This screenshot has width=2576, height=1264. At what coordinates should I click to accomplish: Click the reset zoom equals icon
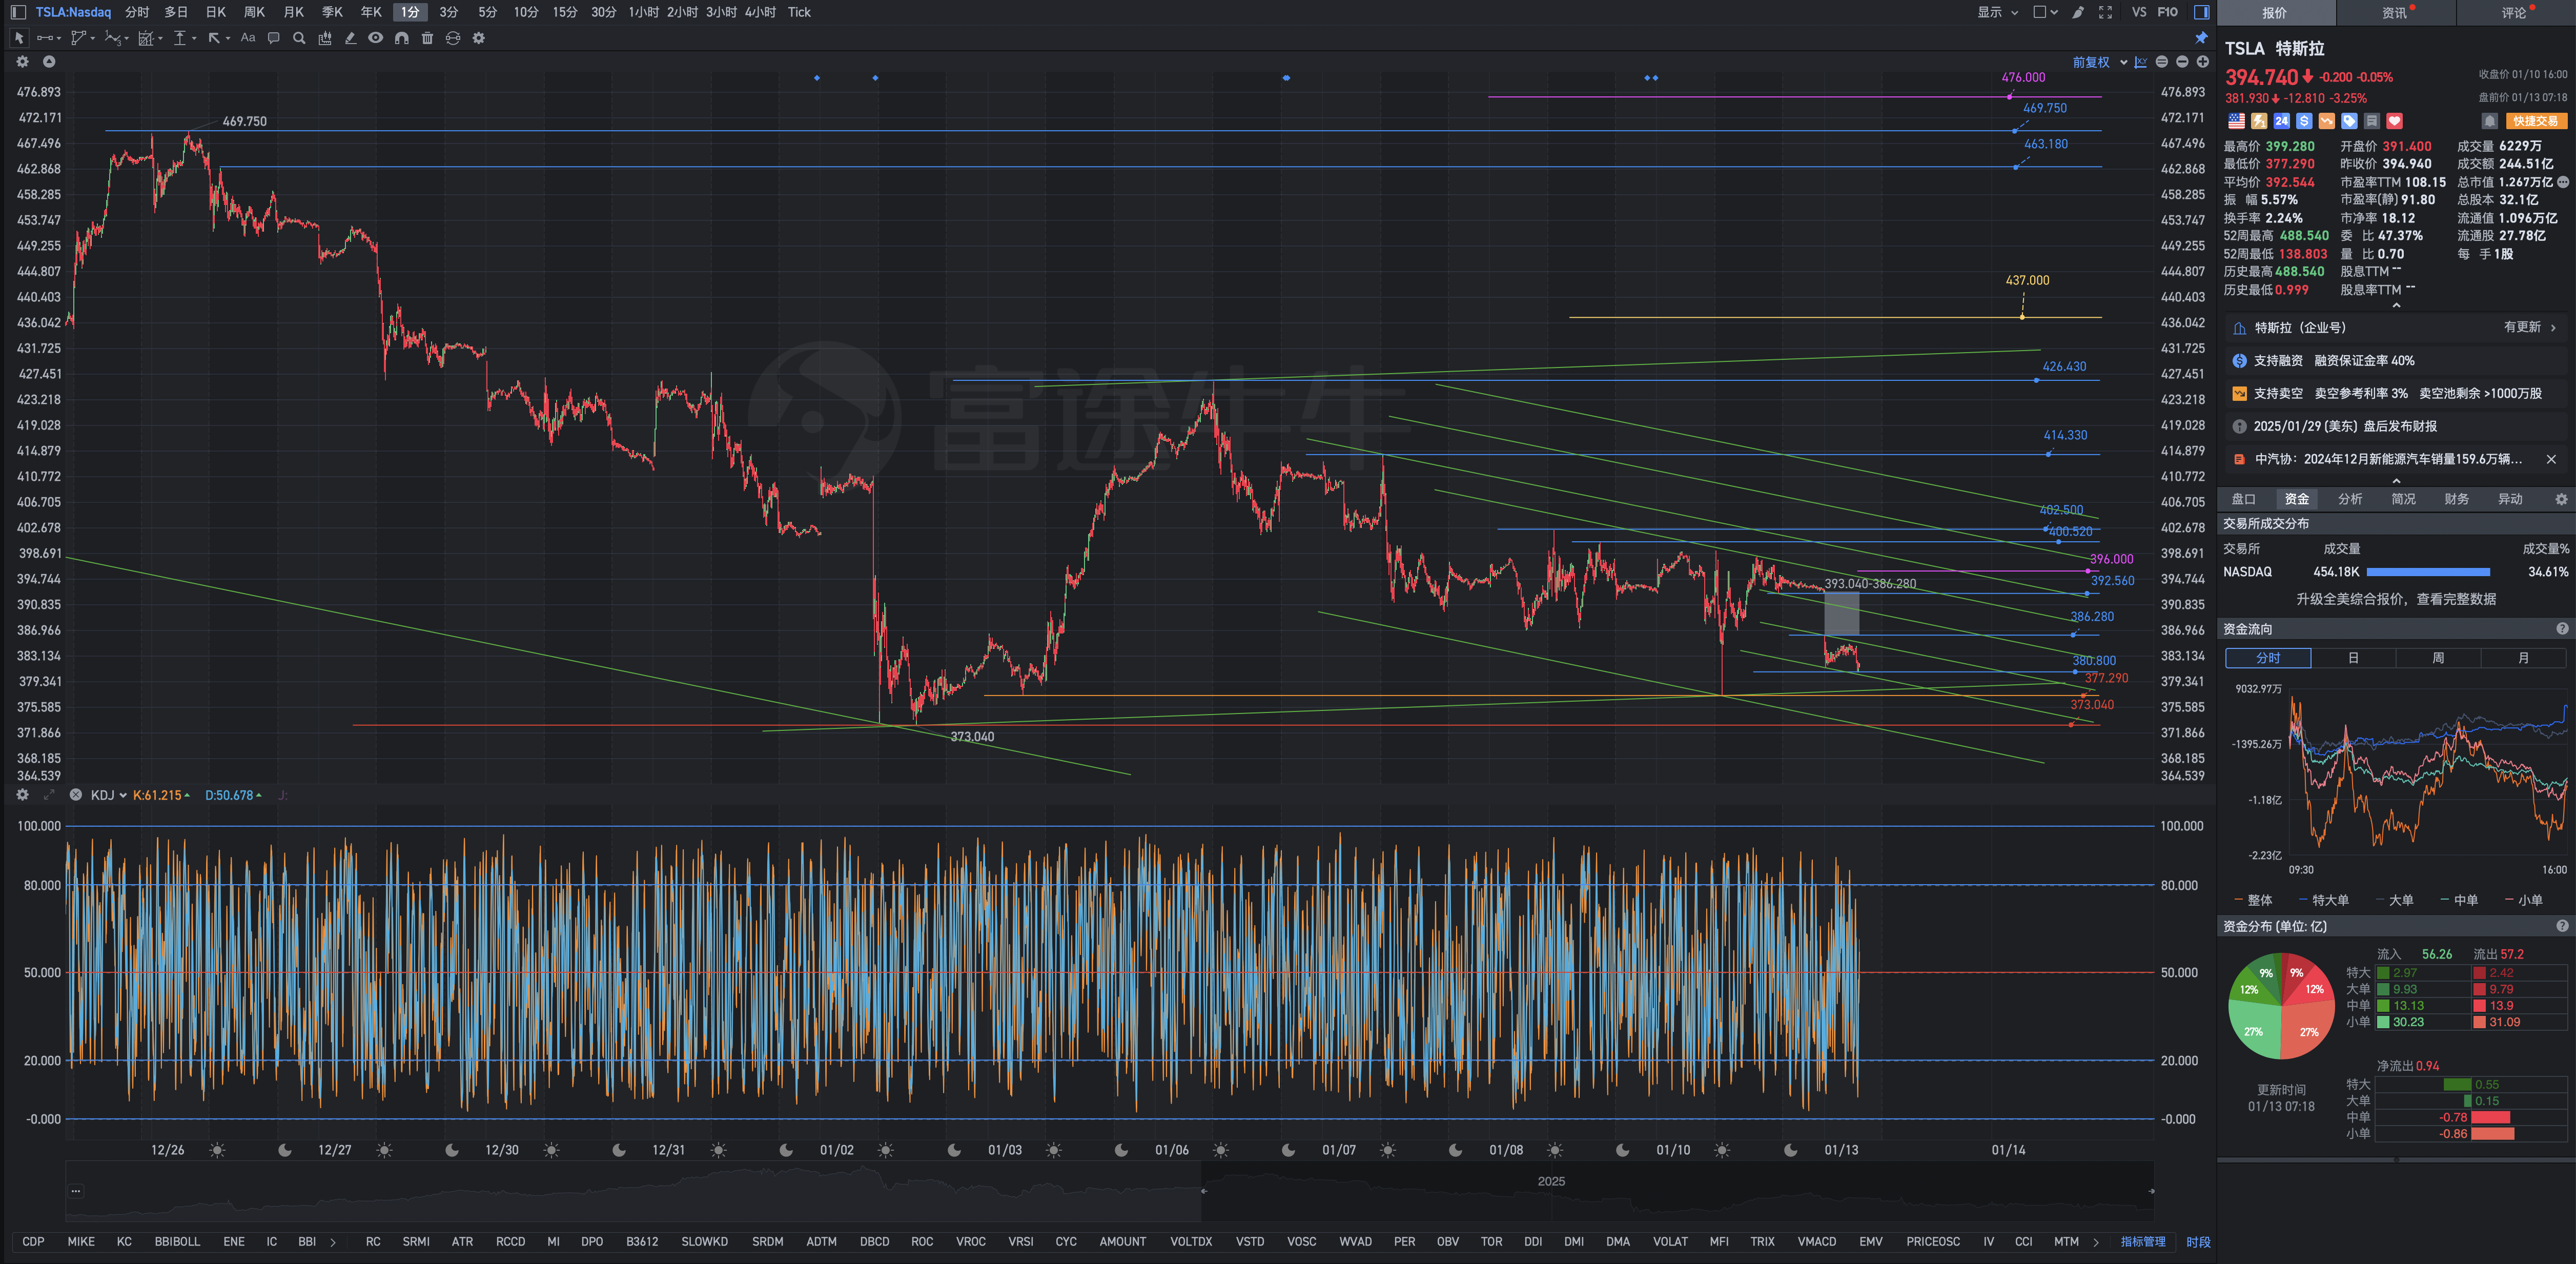2162,62
